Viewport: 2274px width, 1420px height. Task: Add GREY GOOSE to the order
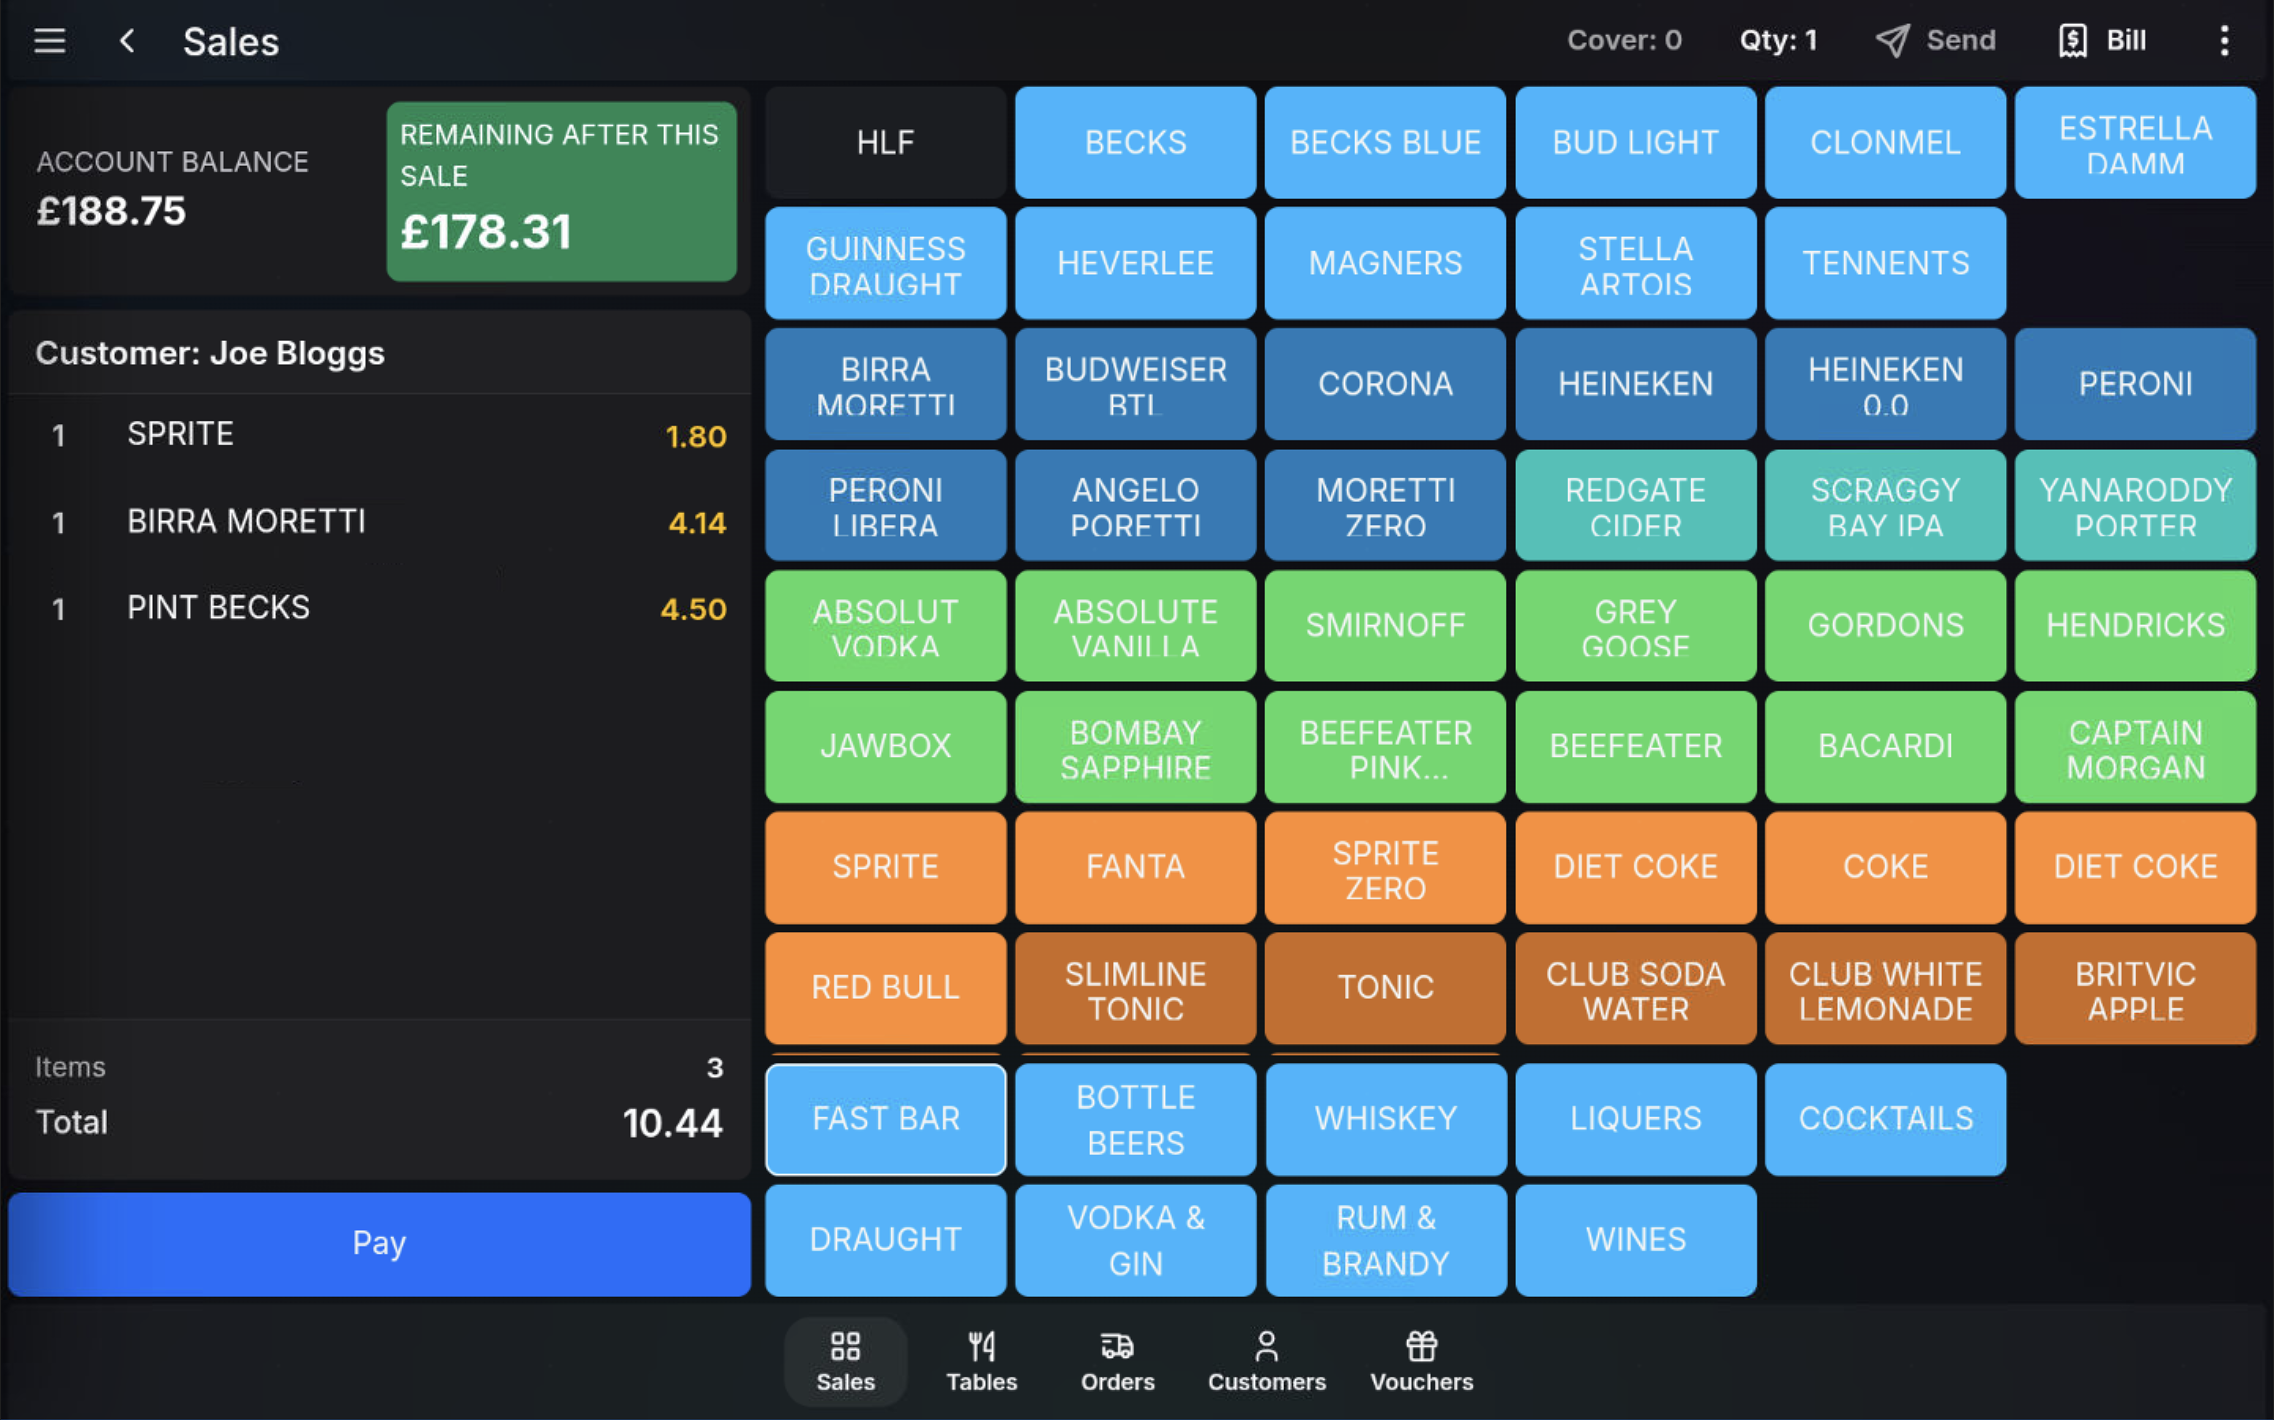point(1636,627)
